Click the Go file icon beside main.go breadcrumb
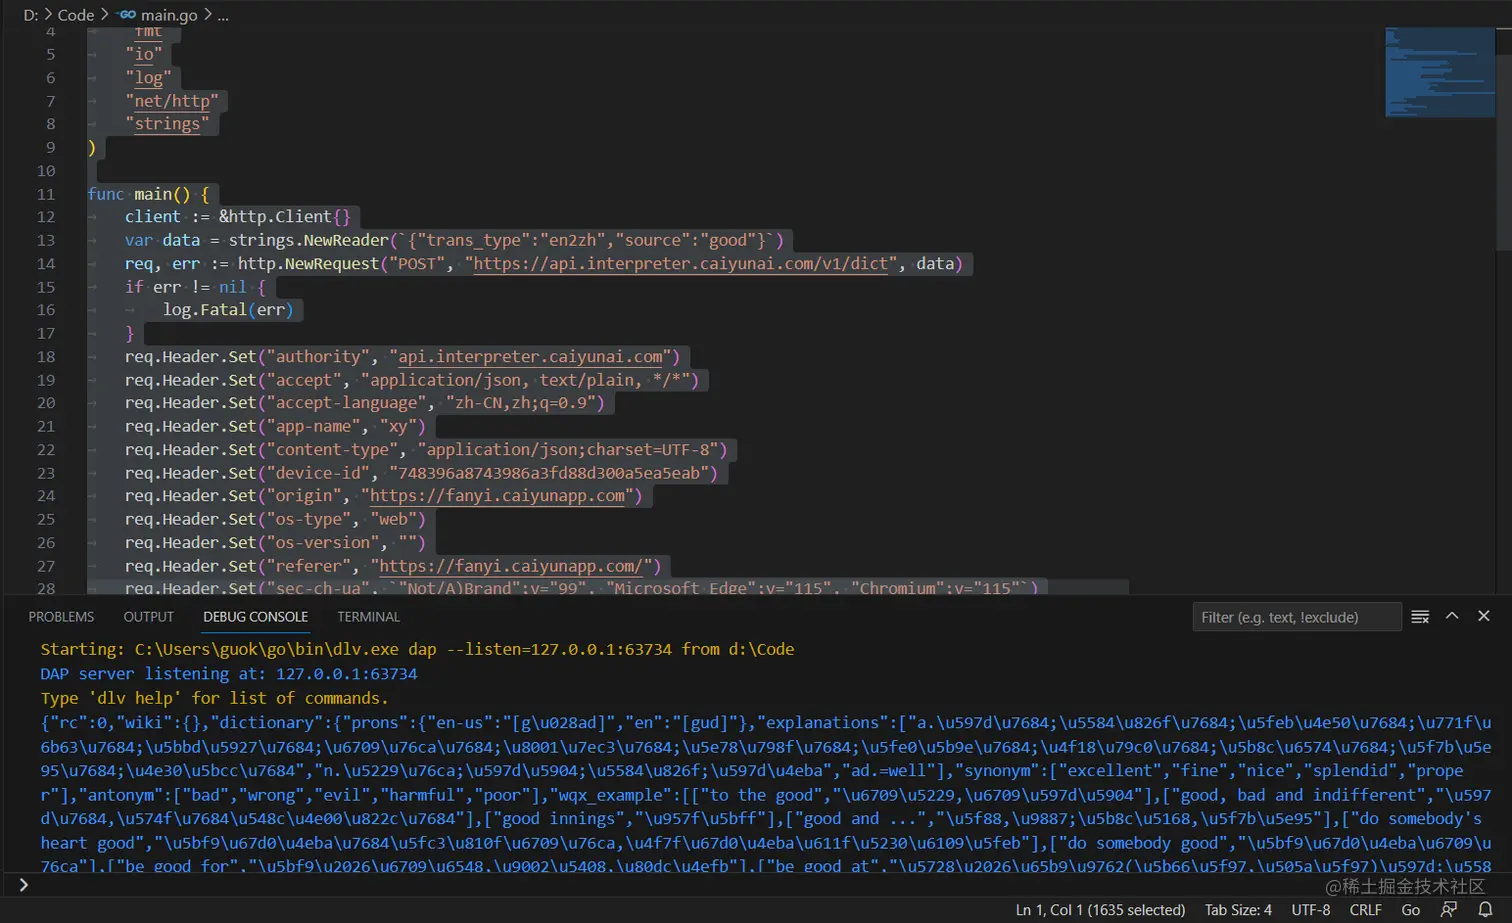The height and width of the screenshot is (923, 1512). pos(127,15)
